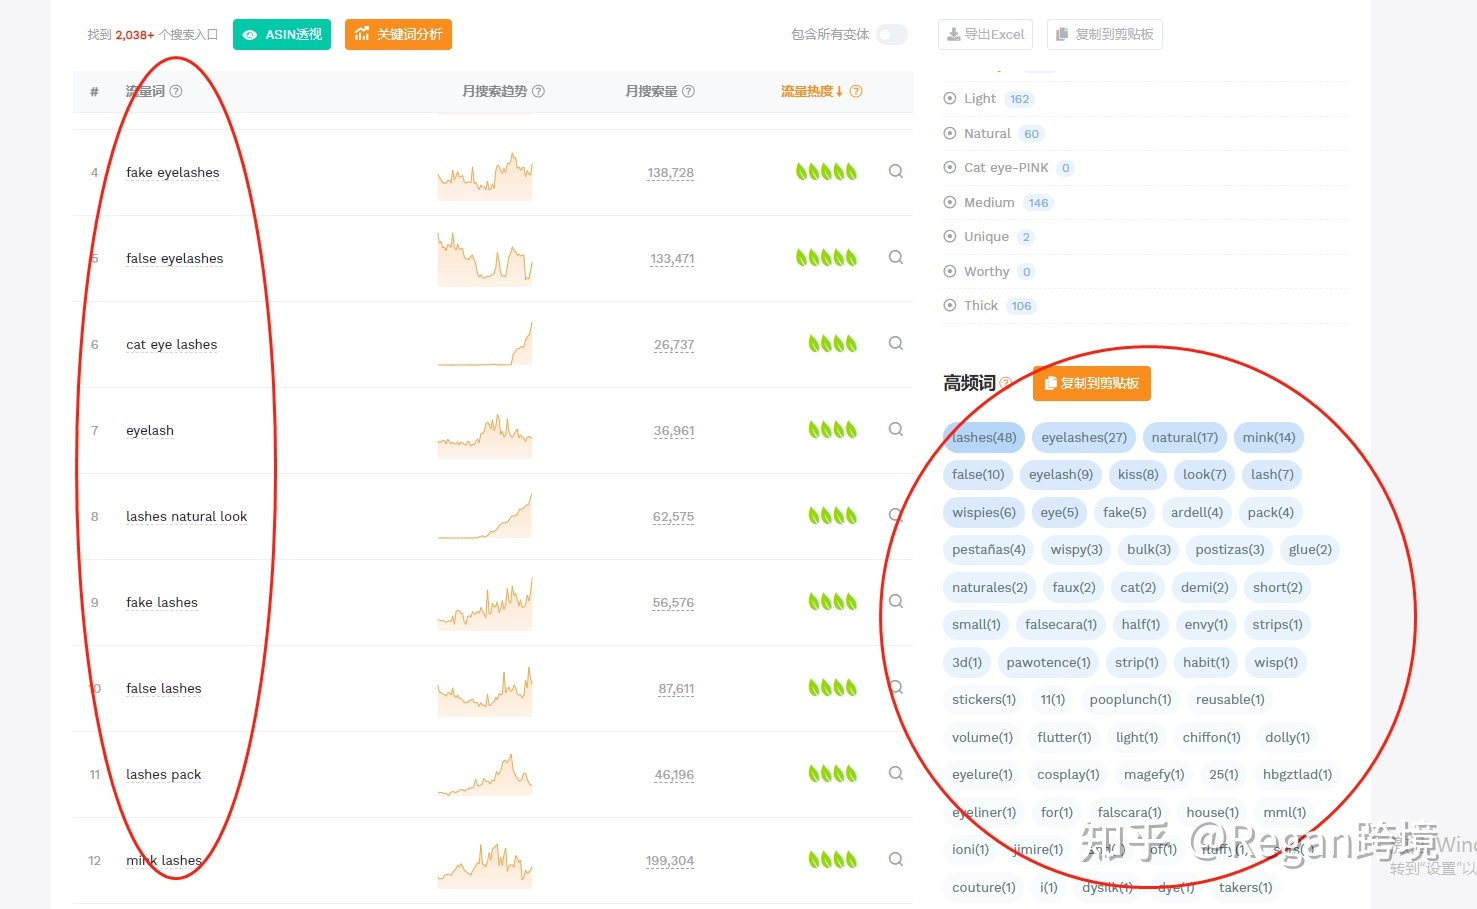The image size is (1477, 909).
Task: Select the Unique radio option
Action: click(x=950, y=236)
